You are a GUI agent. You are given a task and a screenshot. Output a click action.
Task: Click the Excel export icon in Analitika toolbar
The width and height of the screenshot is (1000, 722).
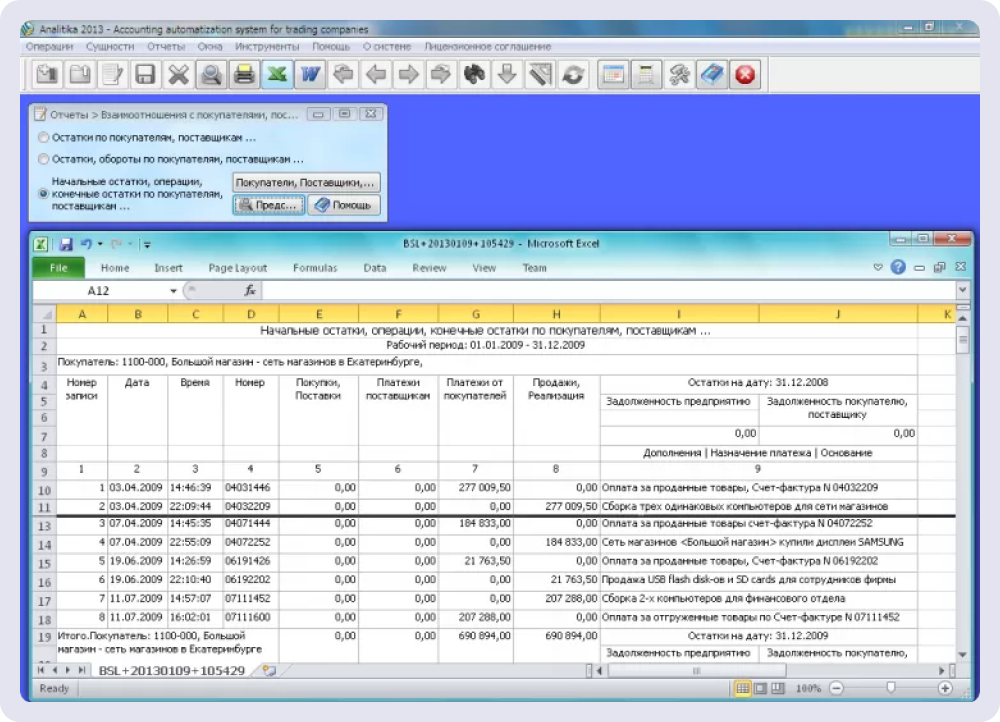tap(276, 74)
